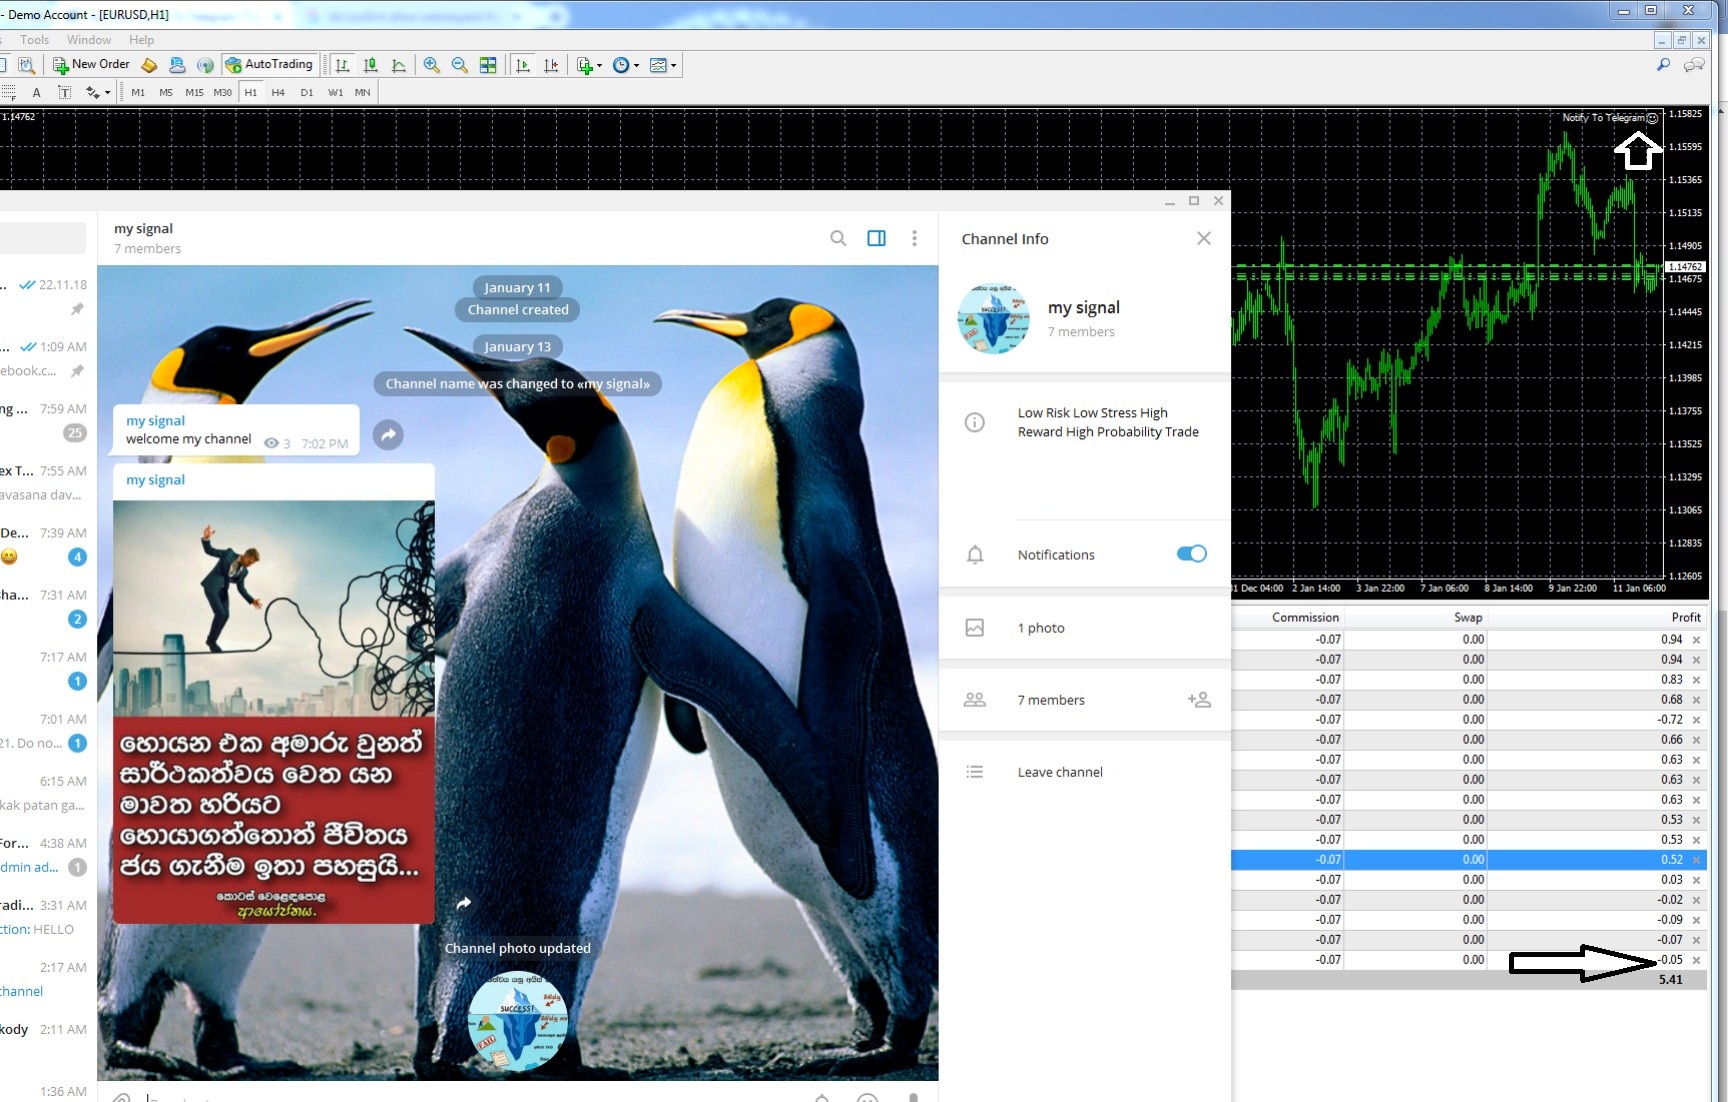The image size is (1728, 1102).
Task: Click the MetaTrader search magnifier icon
Action: point(1663,65)
